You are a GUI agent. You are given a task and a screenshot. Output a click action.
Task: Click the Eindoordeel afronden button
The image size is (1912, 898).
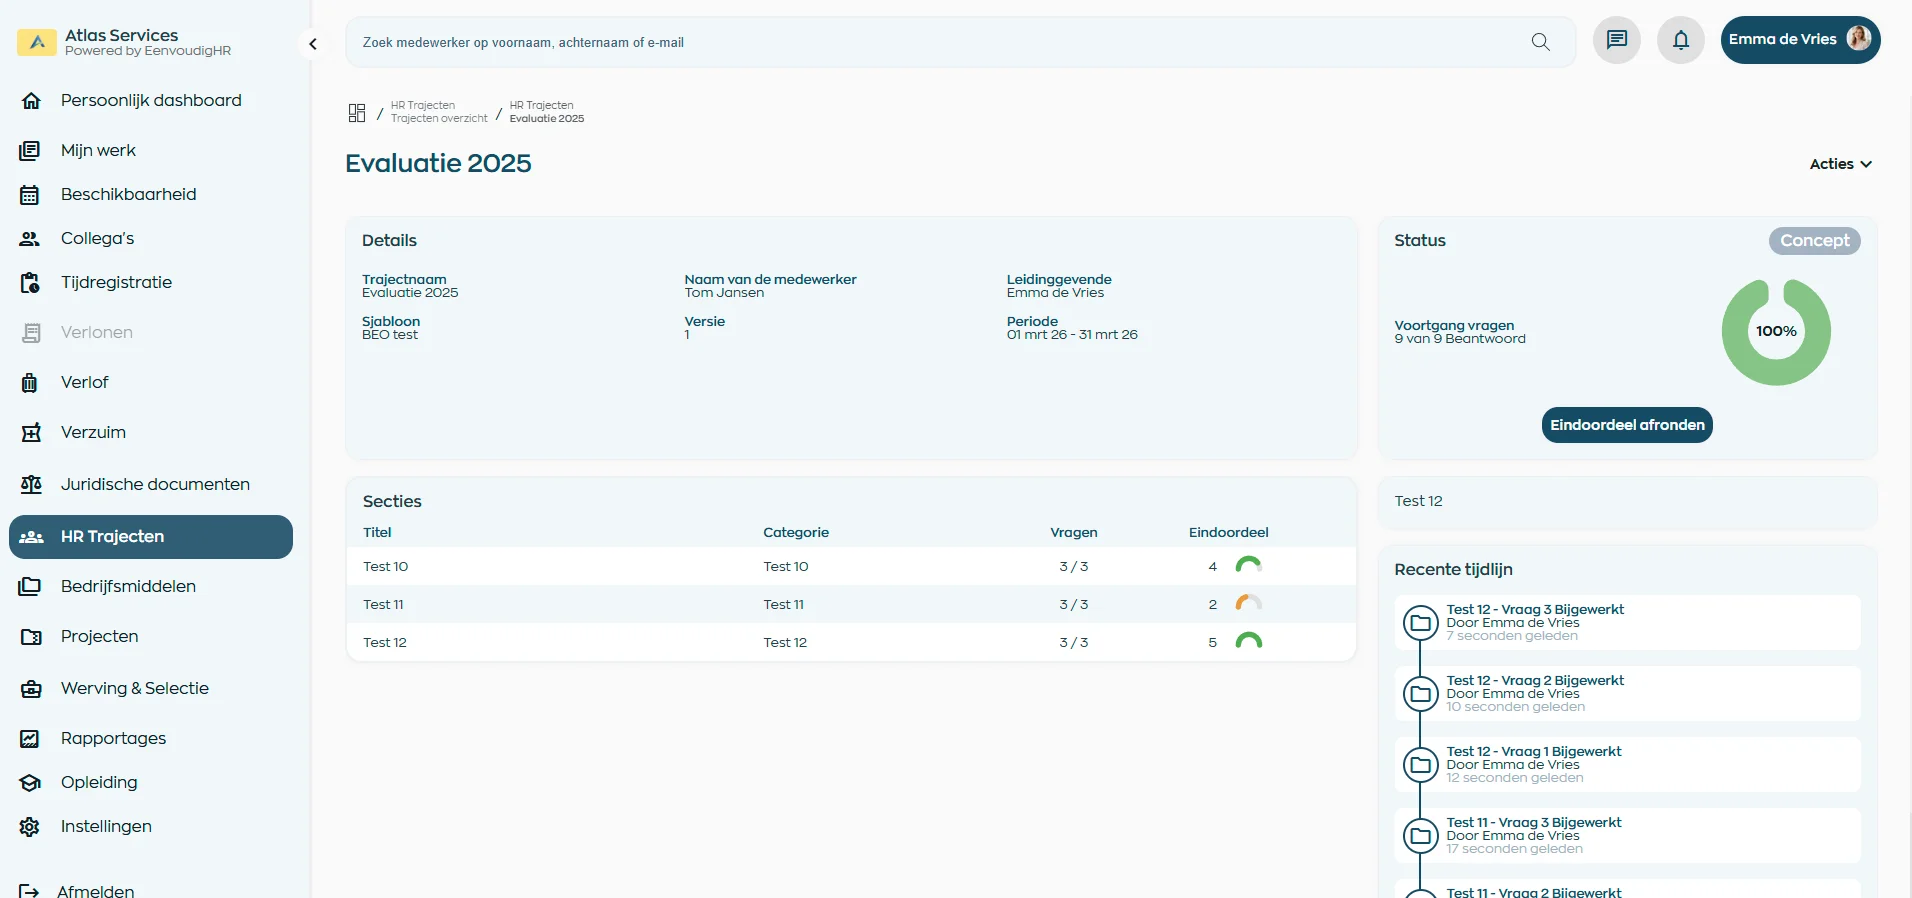coord(1626,425)
